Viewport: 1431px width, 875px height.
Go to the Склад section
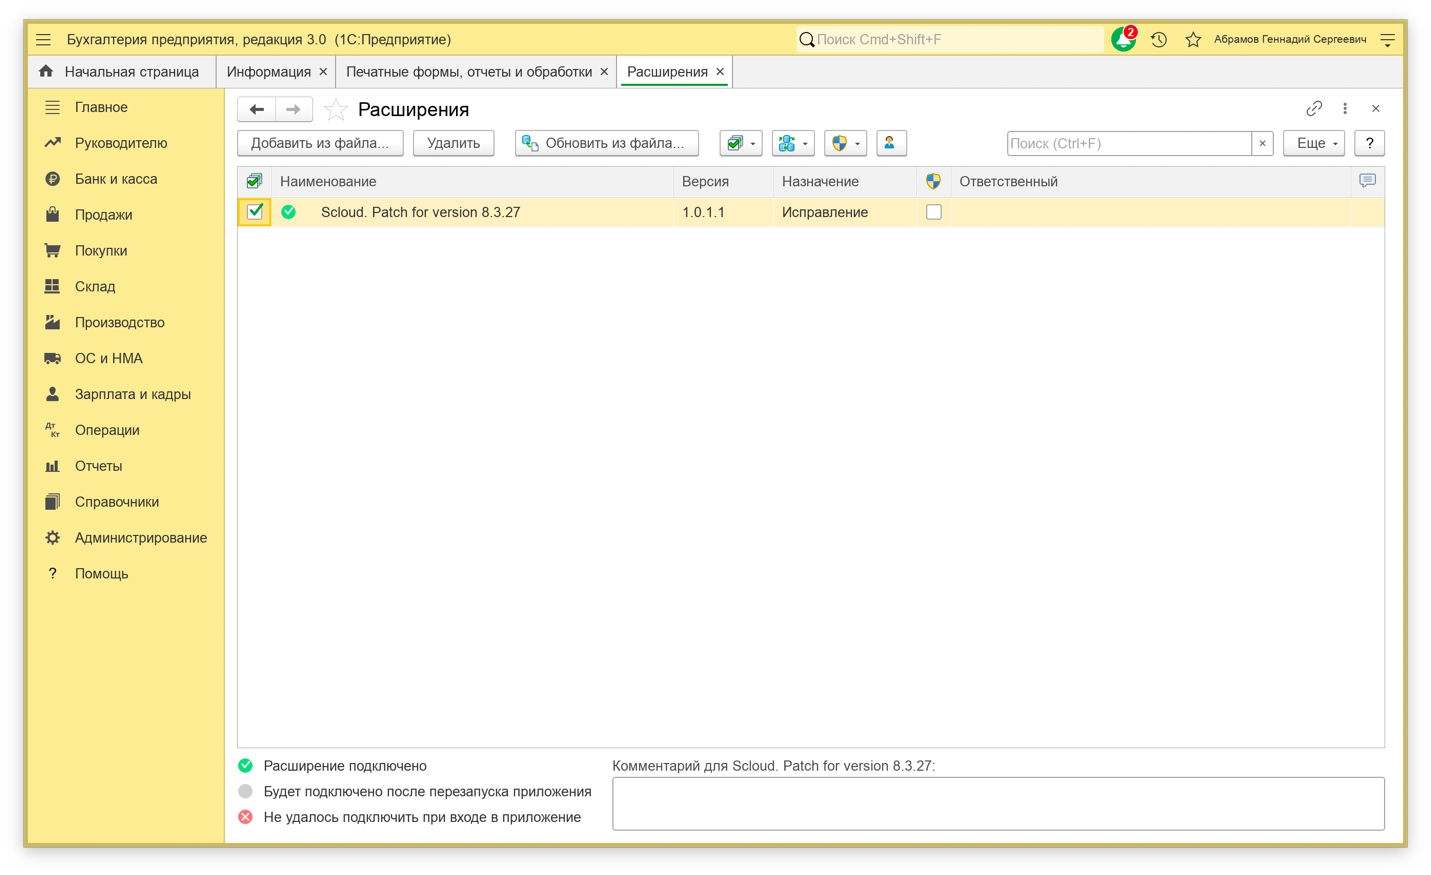point(95,287)
